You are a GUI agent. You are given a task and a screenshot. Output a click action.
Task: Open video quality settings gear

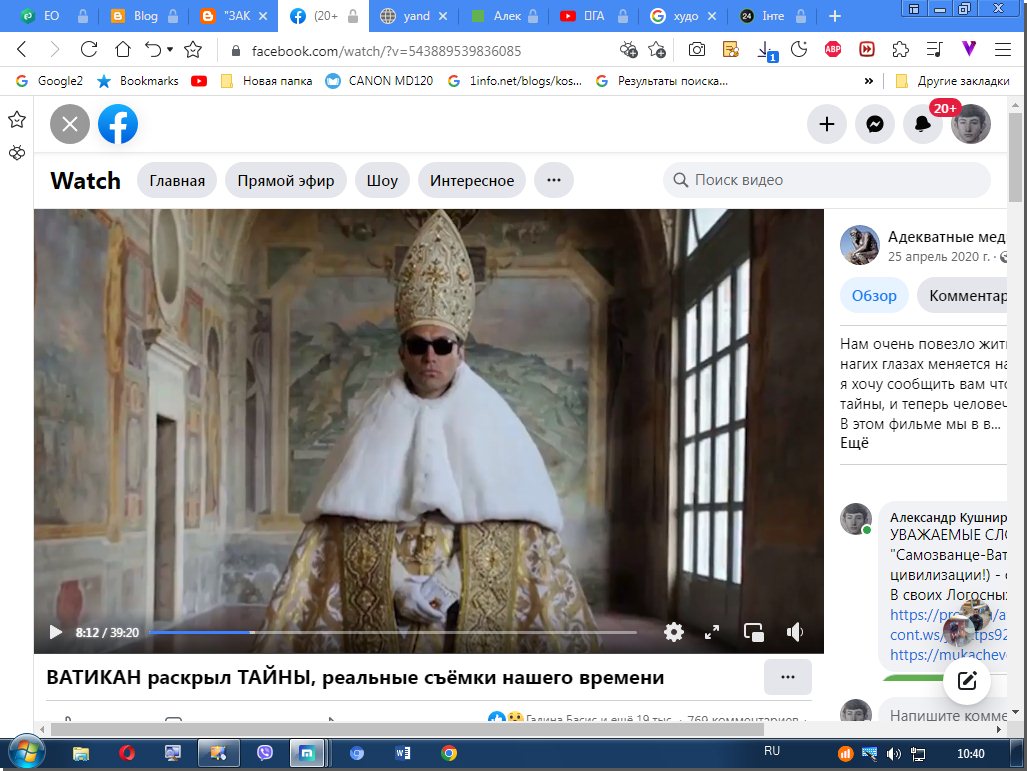673,632
